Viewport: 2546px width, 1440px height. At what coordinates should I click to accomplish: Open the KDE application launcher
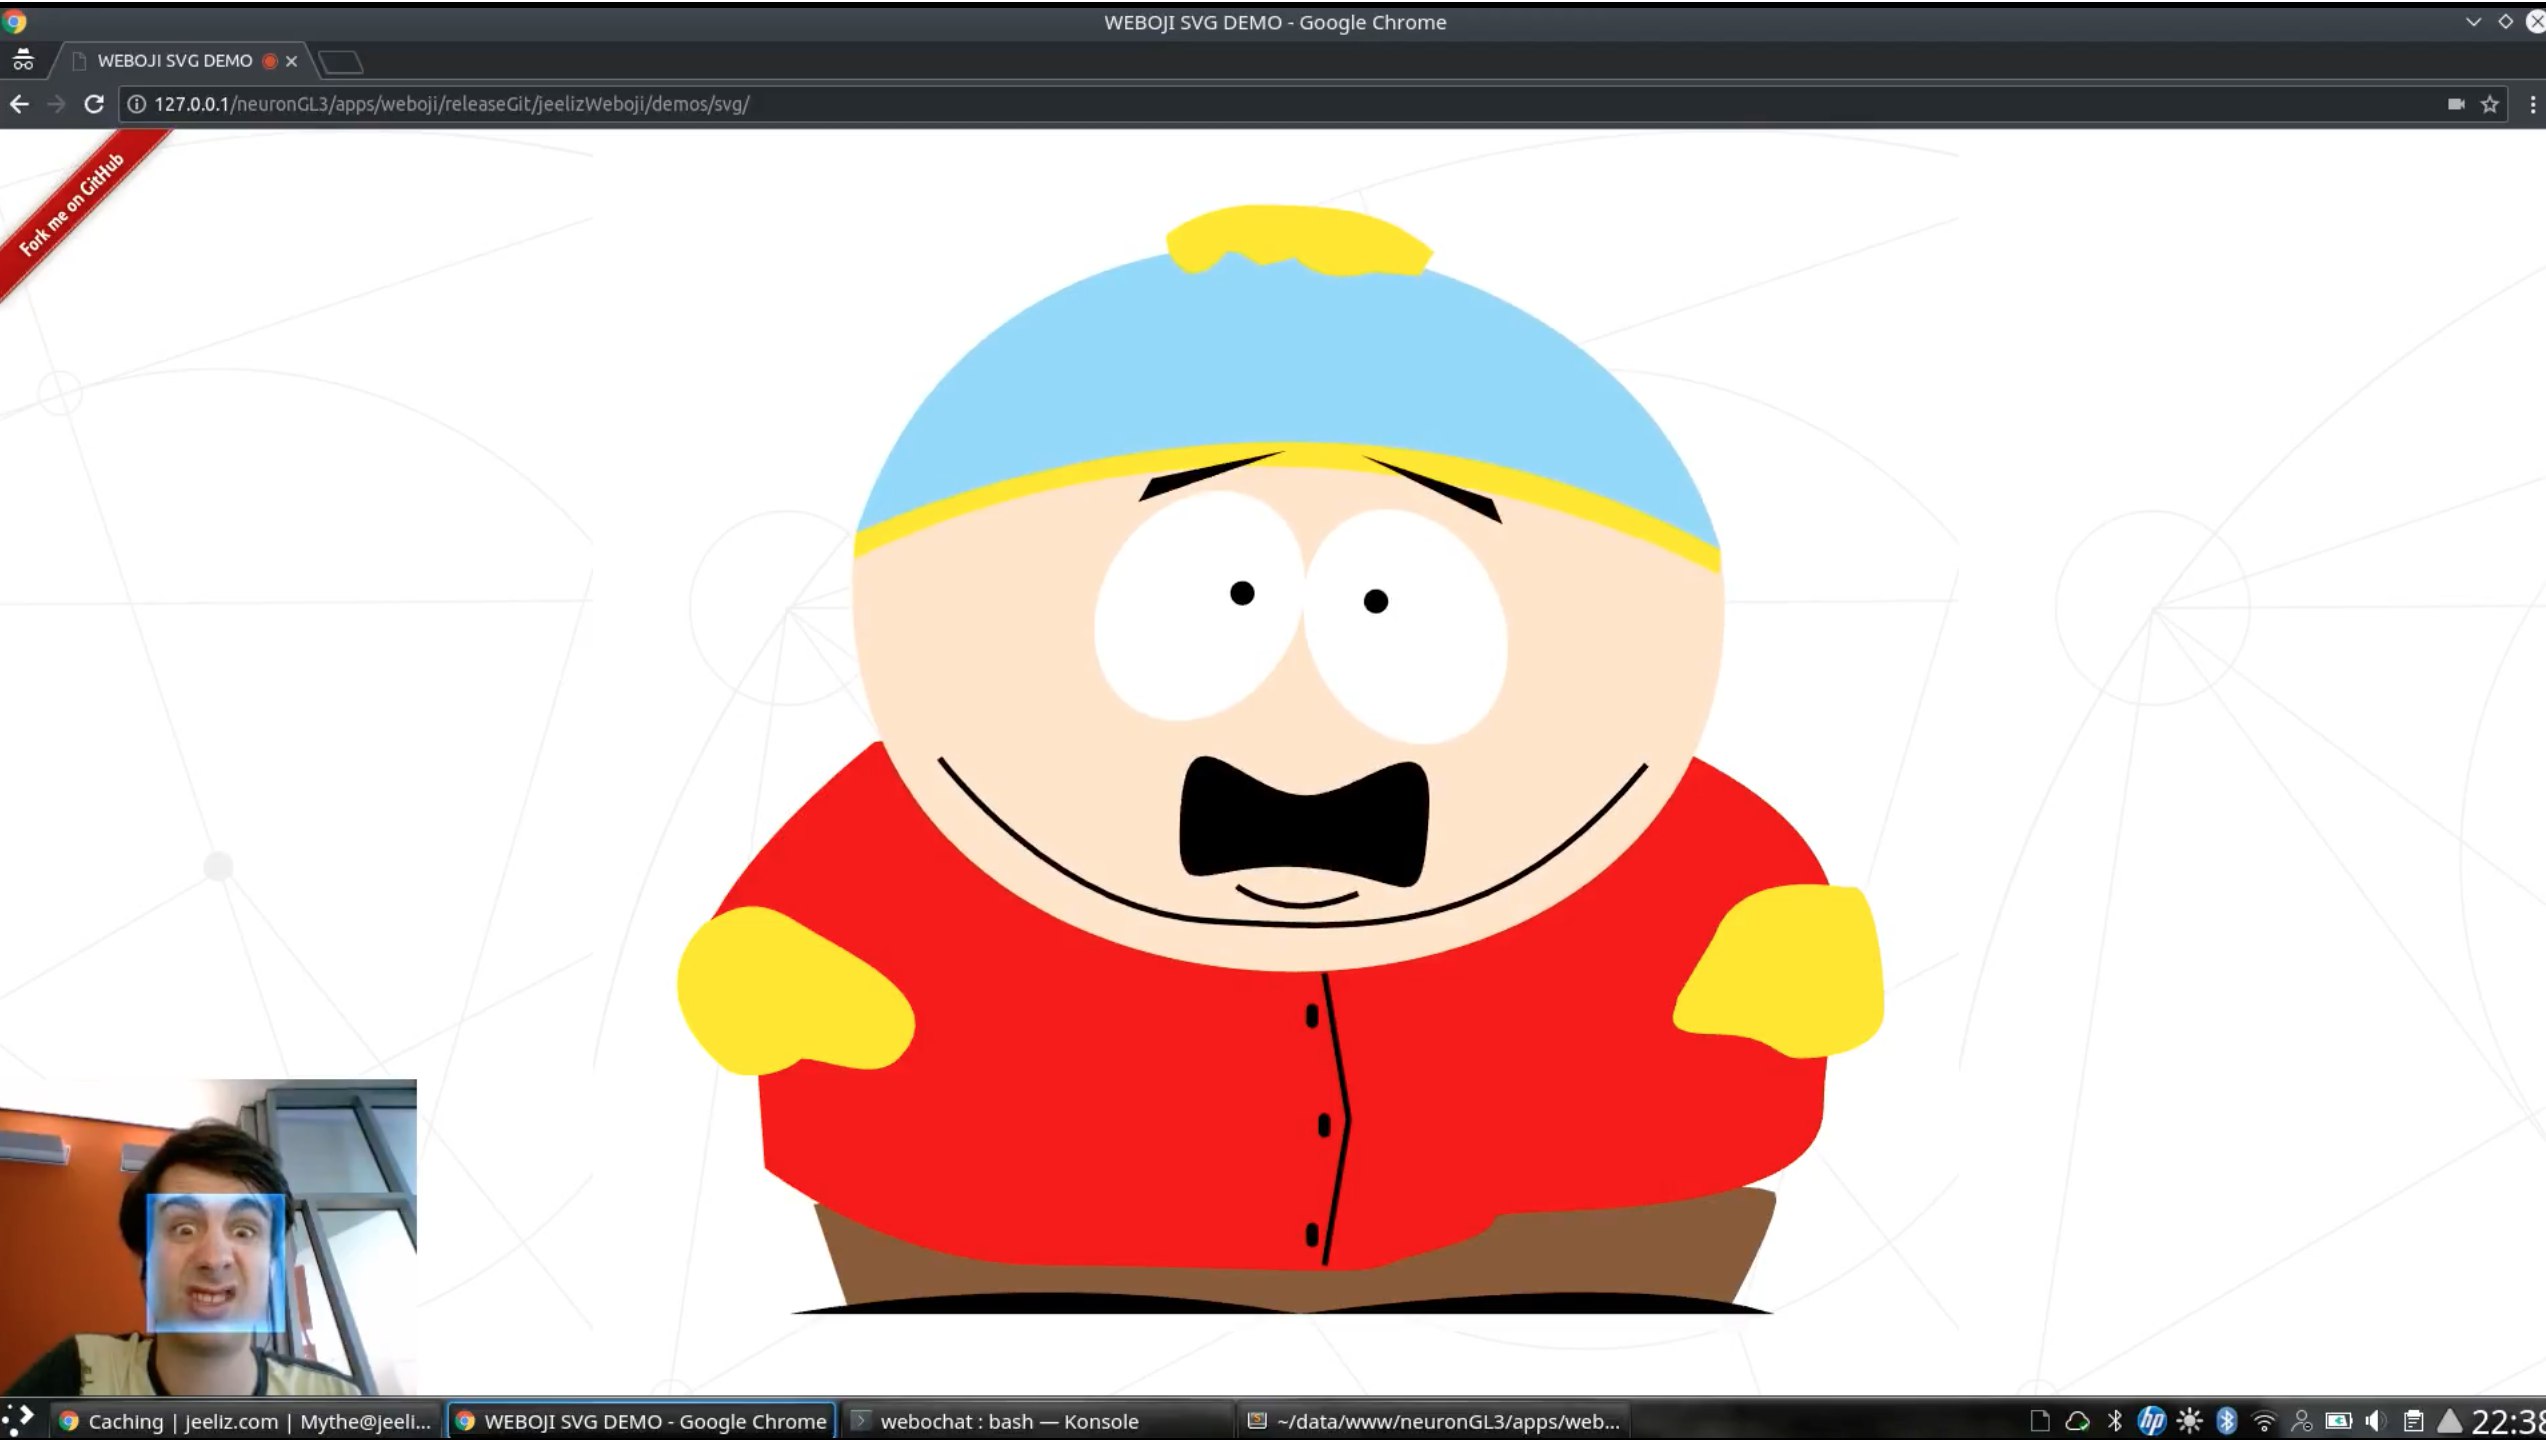[x=18, y=1420]
